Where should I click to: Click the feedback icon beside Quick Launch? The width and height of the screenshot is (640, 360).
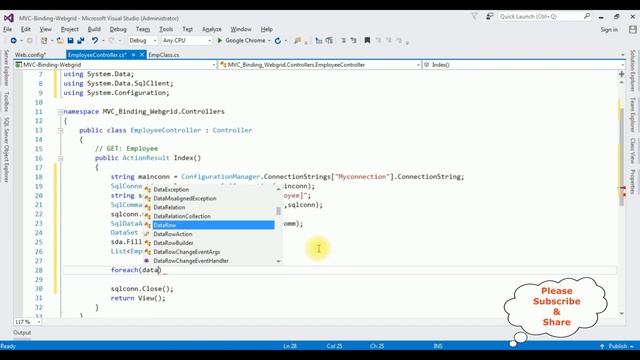coord(489,16)
